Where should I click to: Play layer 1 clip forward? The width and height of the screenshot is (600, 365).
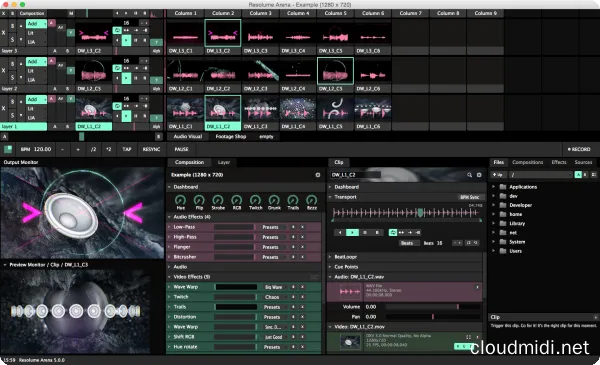pyautogui.click(x=126, y=116)
